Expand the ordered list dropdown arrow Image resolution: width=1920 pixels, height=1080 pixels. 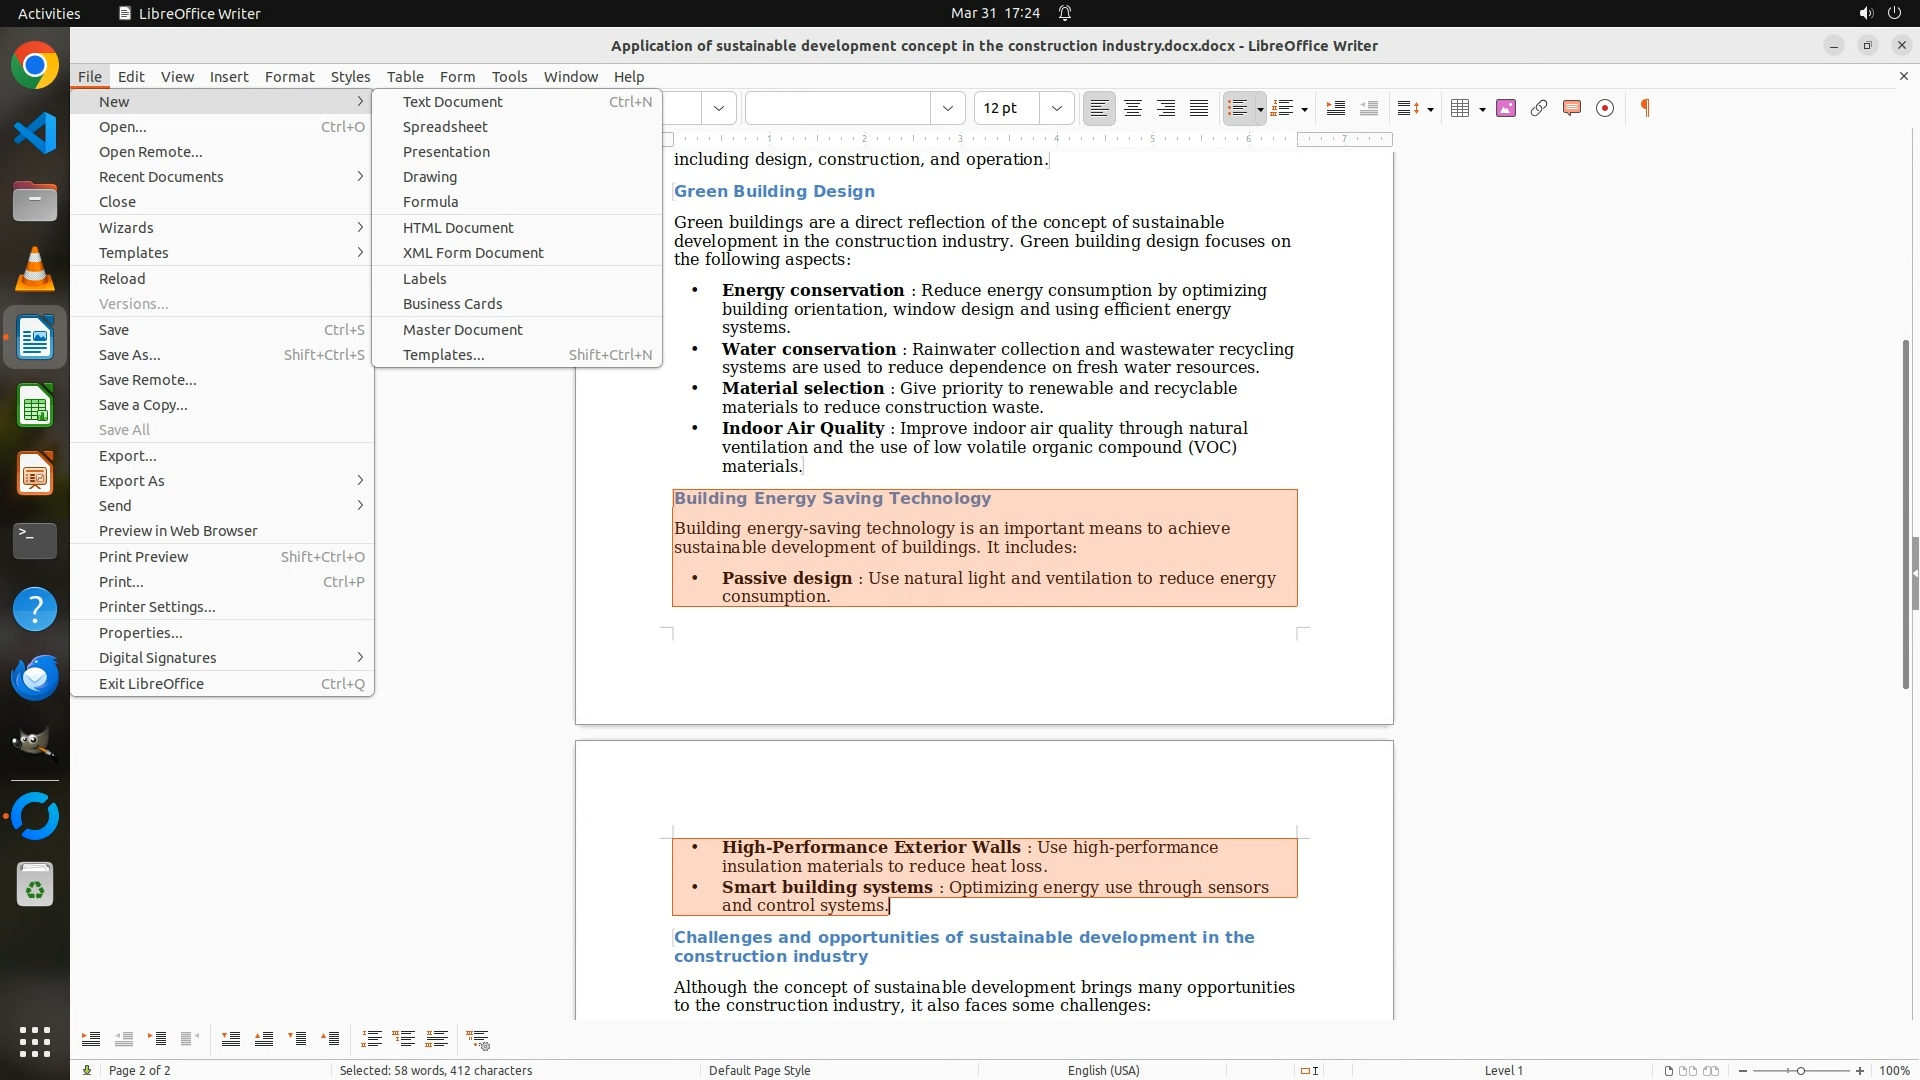pos(1304,109)
